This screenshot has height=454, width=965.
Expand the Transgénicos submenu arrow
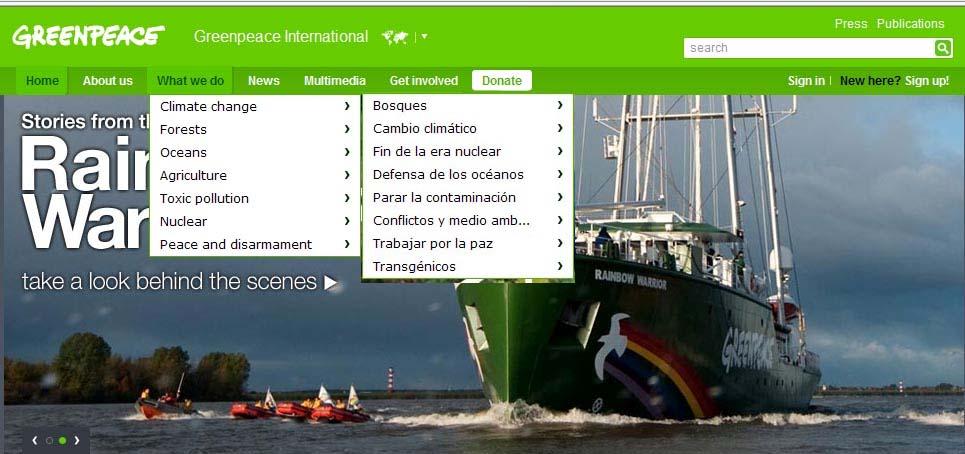point(560,266)
